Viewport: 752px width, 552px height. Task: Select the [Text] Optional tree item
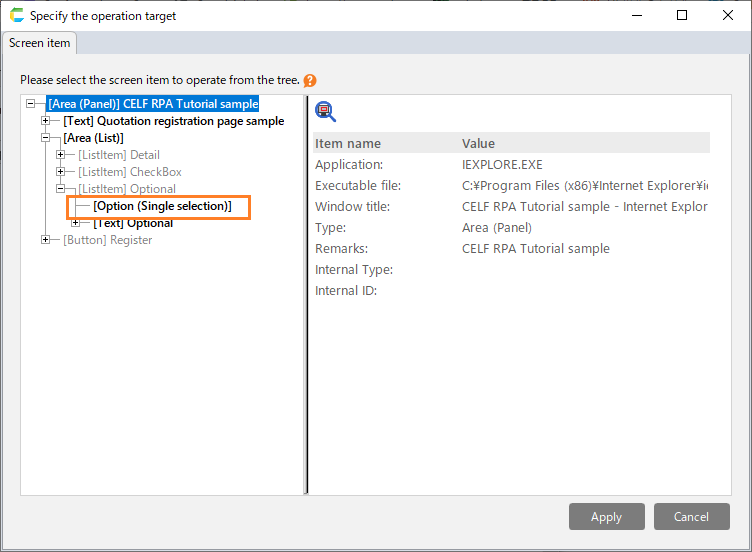tap(133, 223)
